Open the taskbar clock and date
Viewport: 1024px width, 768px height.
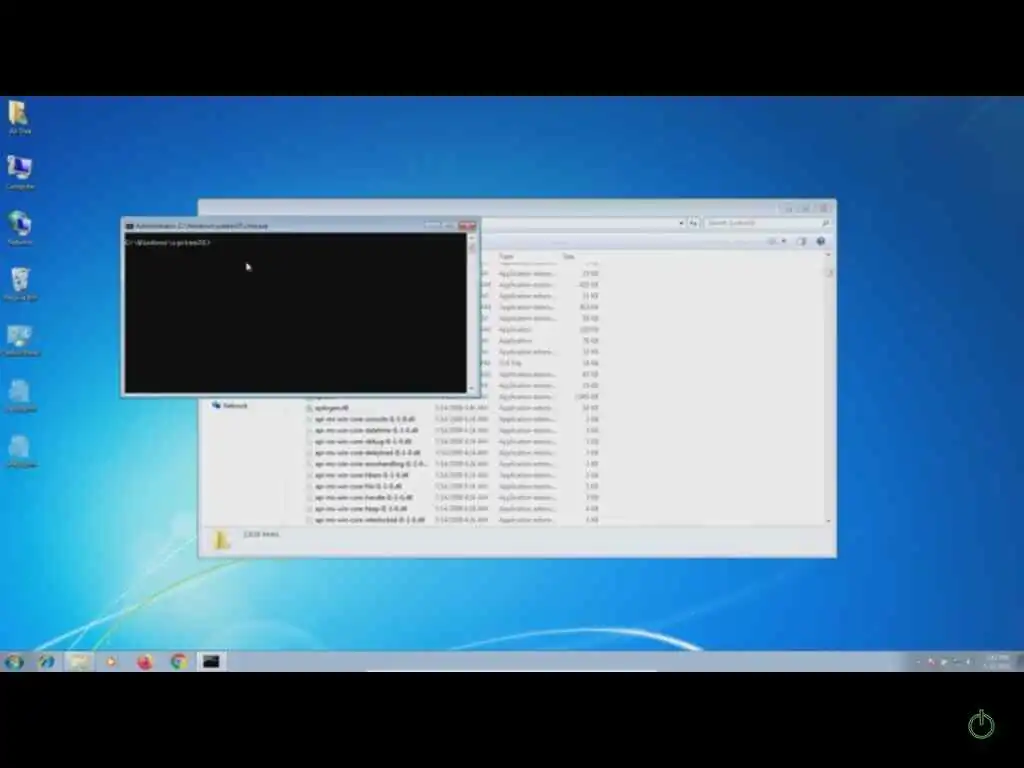tap(997, 662)
